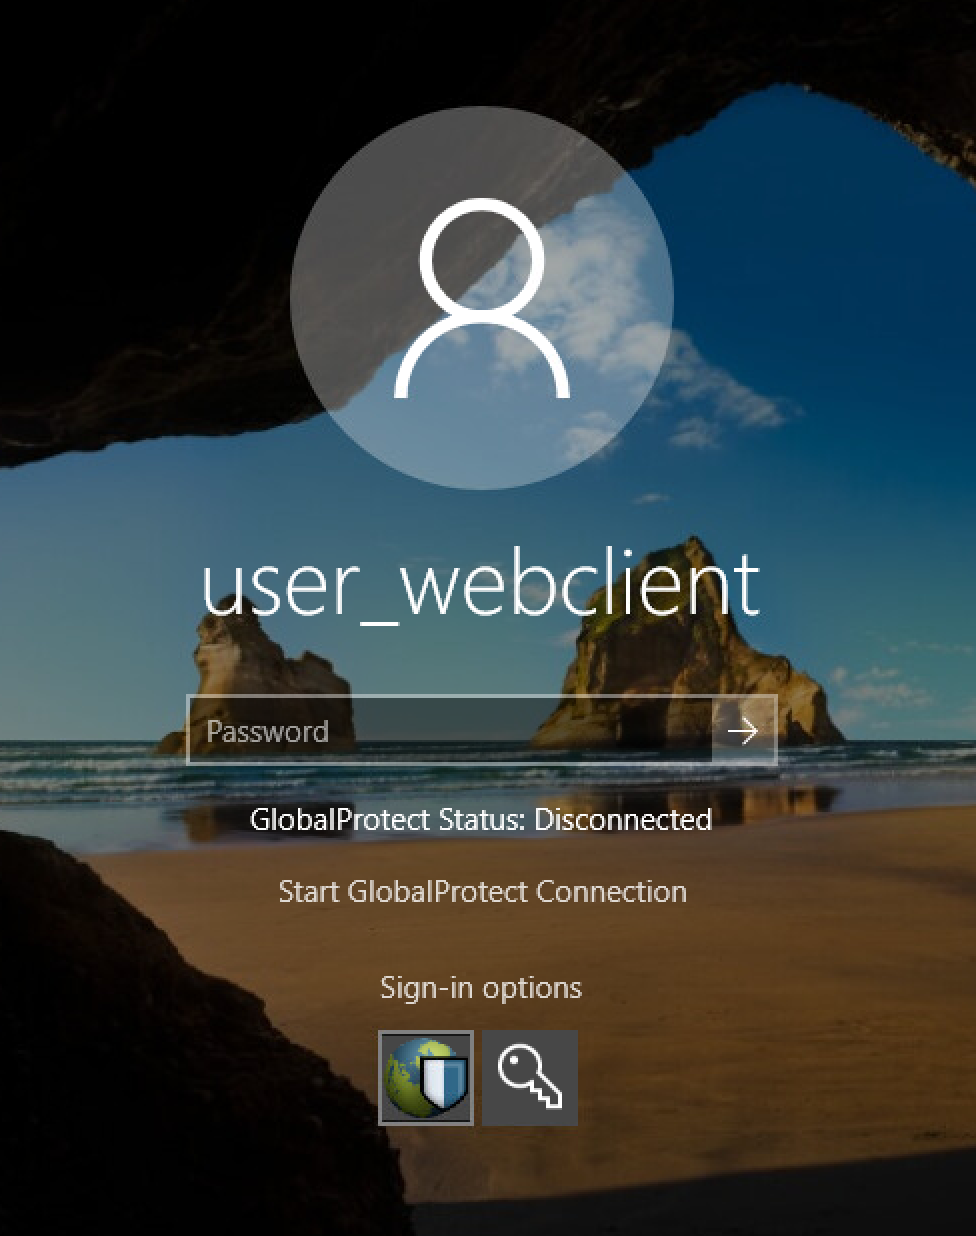
Task: Click the circular profile picture
Action: (481, 298)
